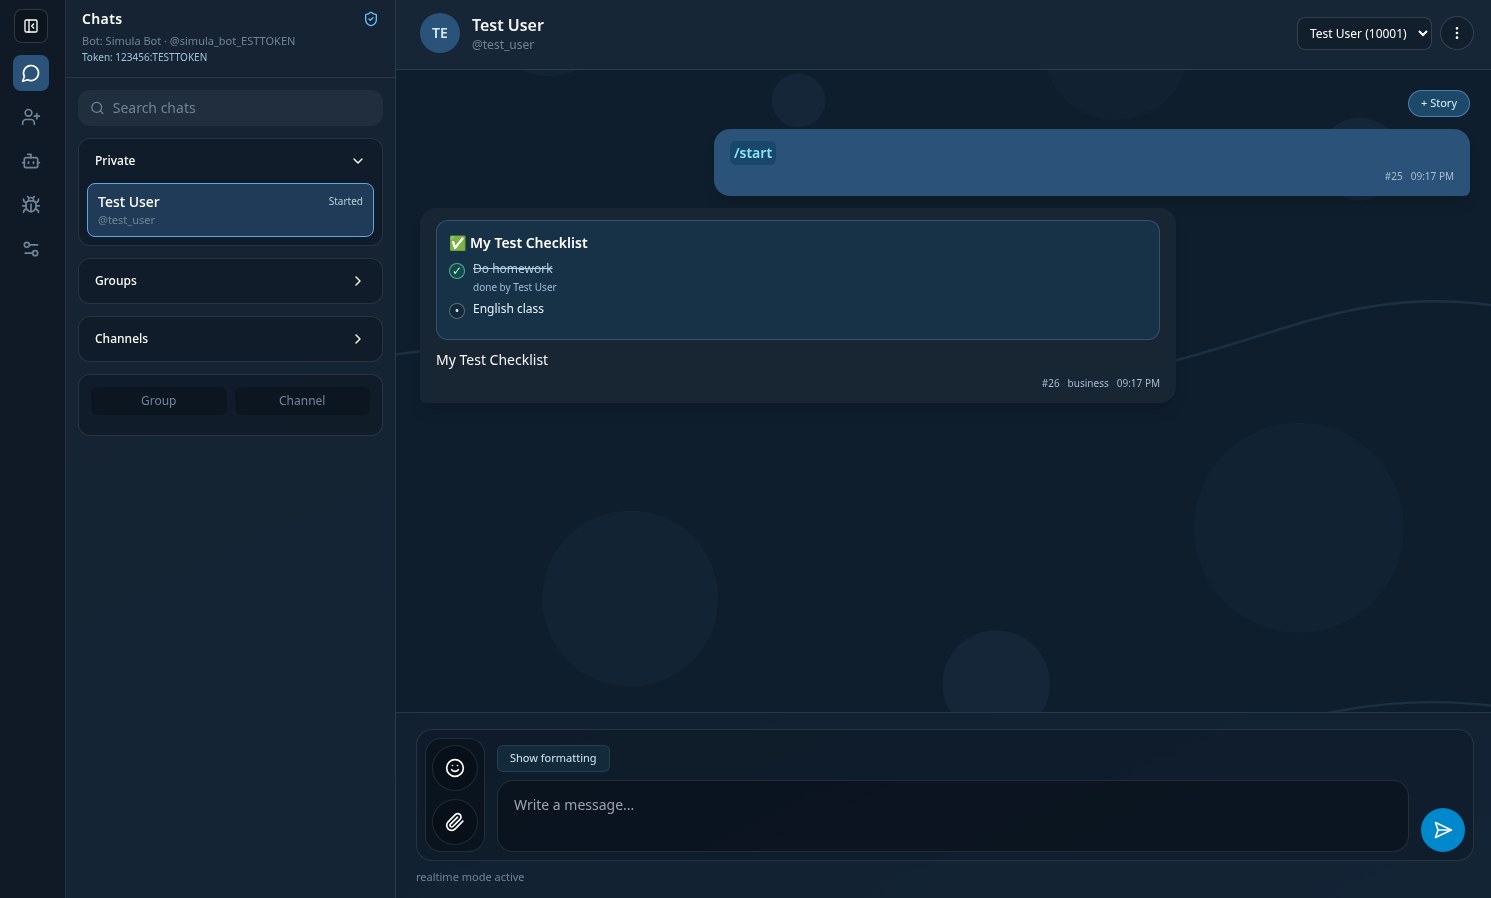Expand the Groups section

357,281
